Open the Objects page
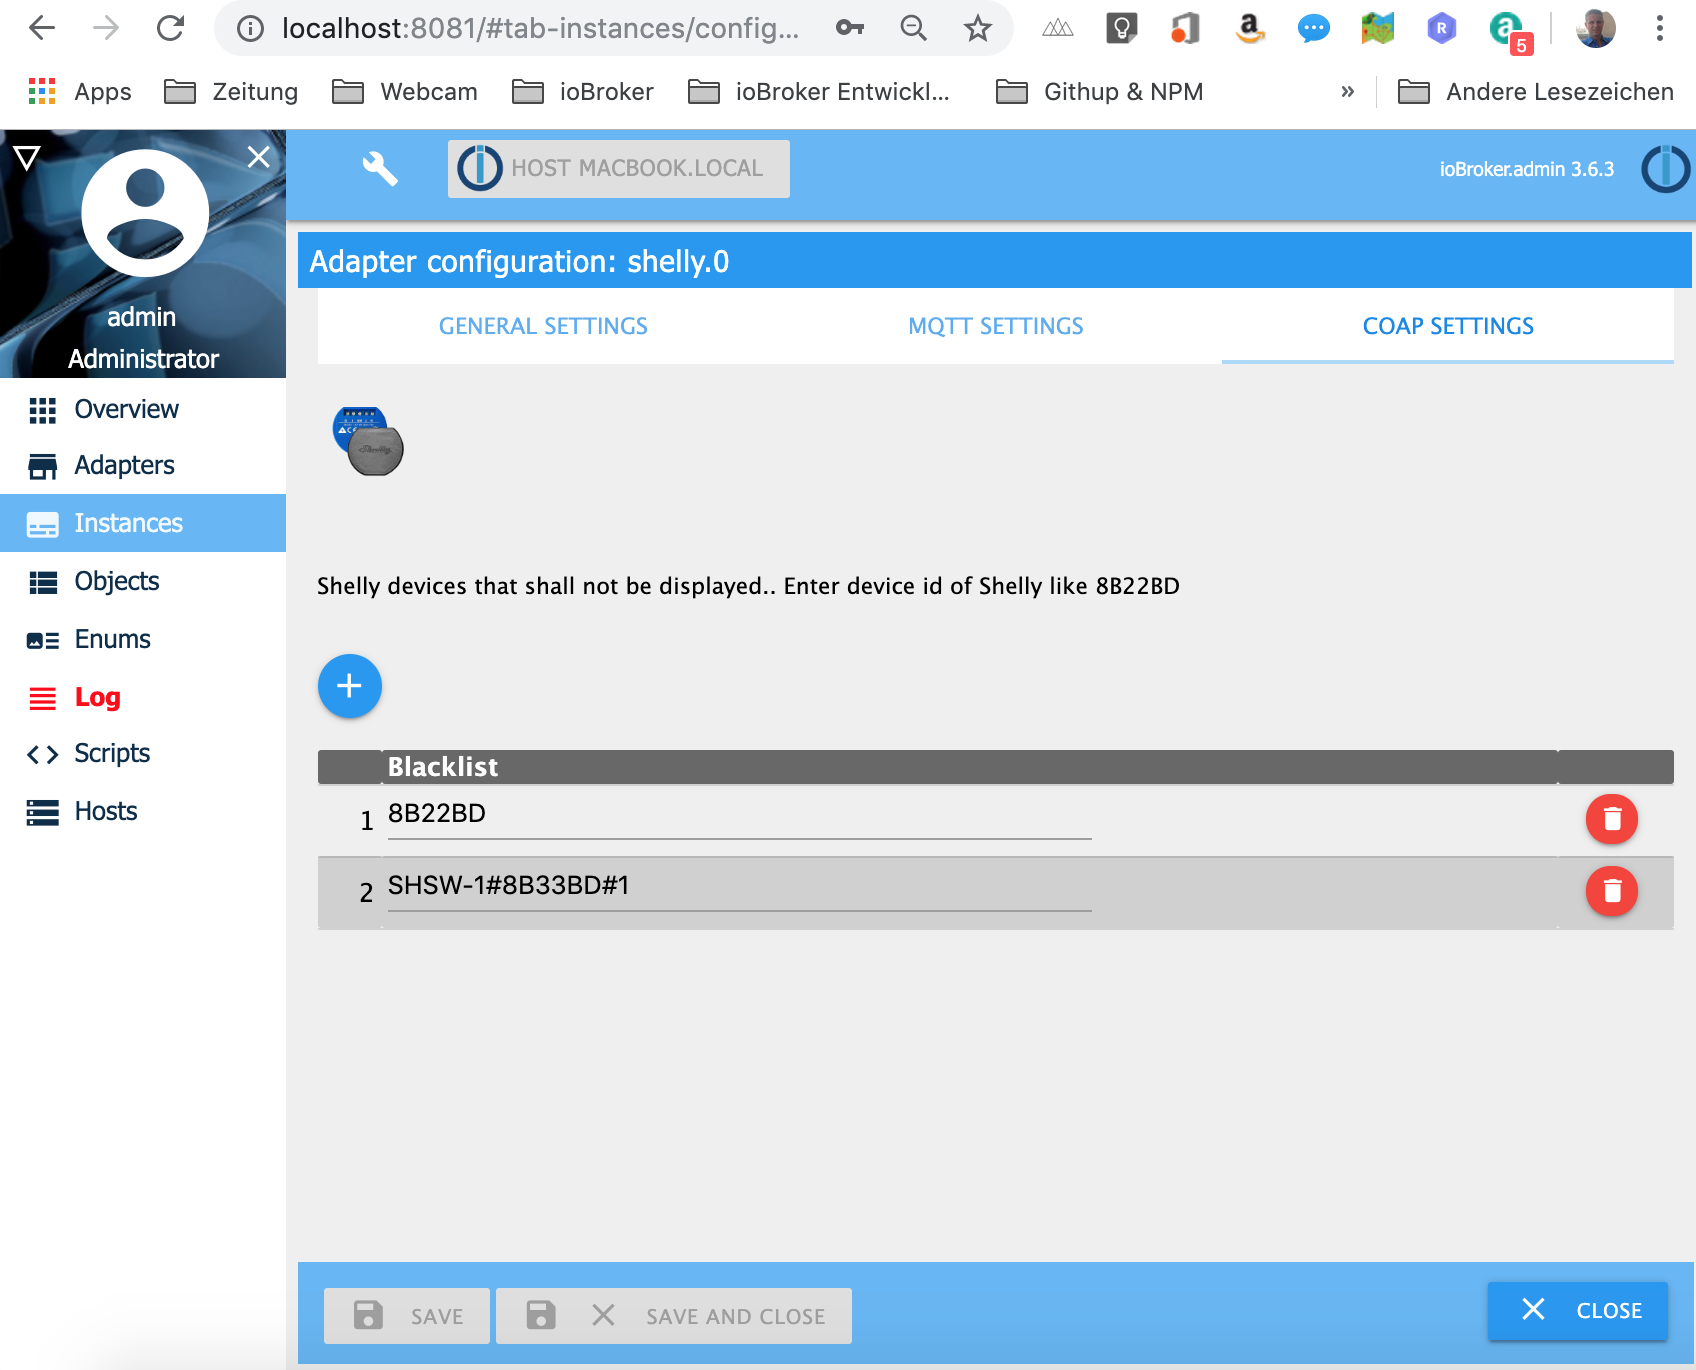 pos(143,581)
